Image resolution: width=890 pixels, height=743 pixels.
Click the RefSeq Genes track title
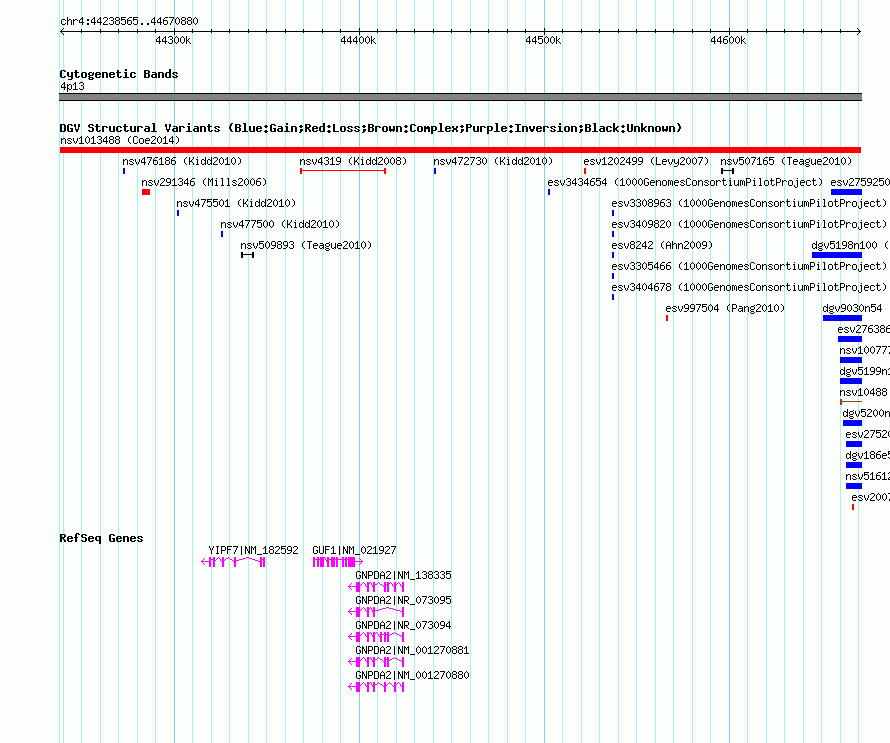click(x=101, y=538)
